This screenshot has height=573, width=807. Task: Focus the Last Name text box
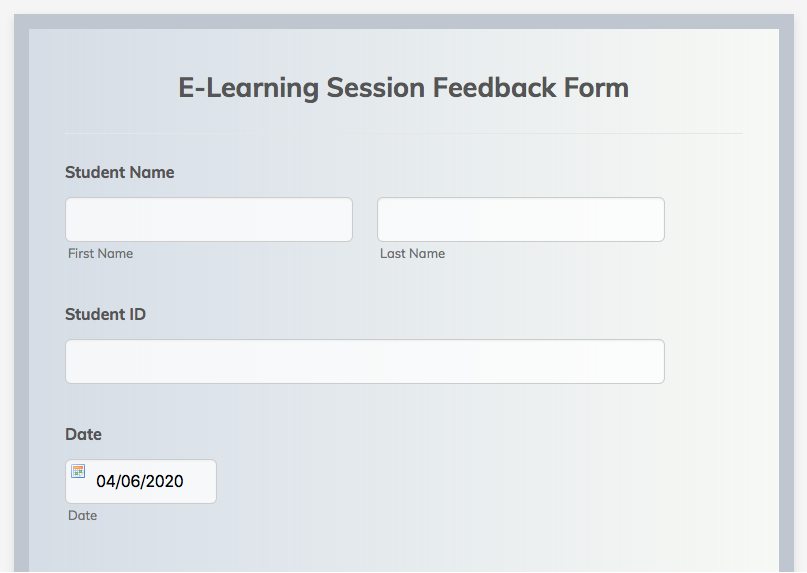pyautogui.click(x=520, y=219)
